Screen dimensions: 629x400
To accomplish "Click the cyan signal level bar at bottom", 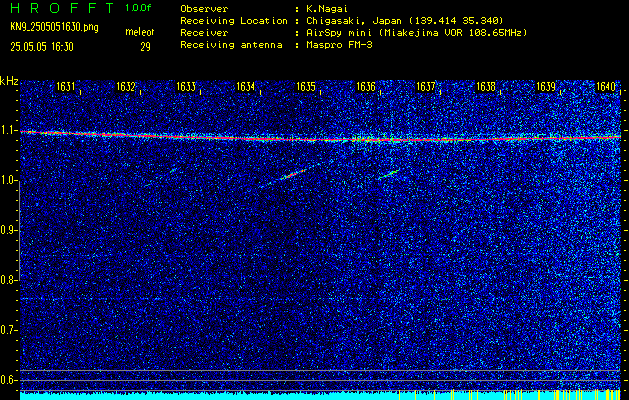I will tap(320, 395).
